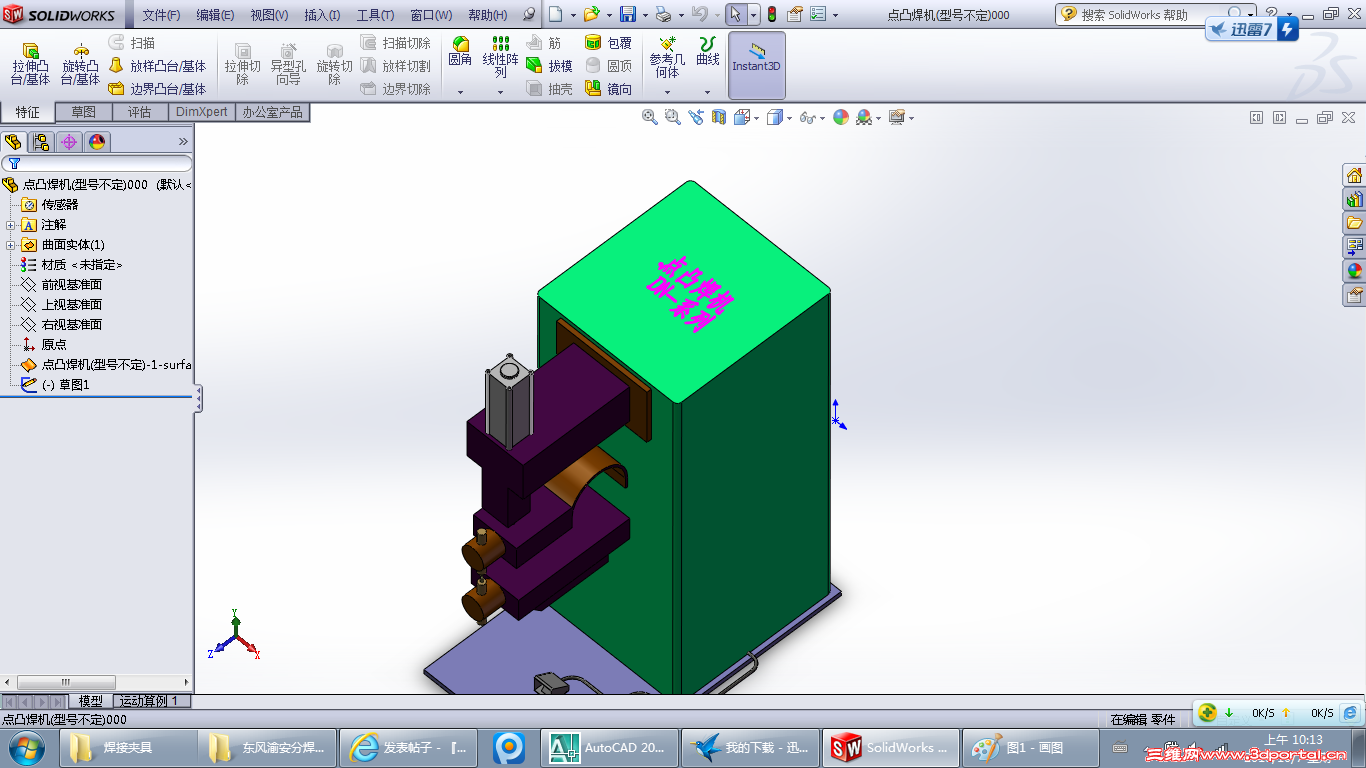Click the Previous View icon in view toolbar
This screenshot has height=768, width=1366.
[x=695, y=117]
